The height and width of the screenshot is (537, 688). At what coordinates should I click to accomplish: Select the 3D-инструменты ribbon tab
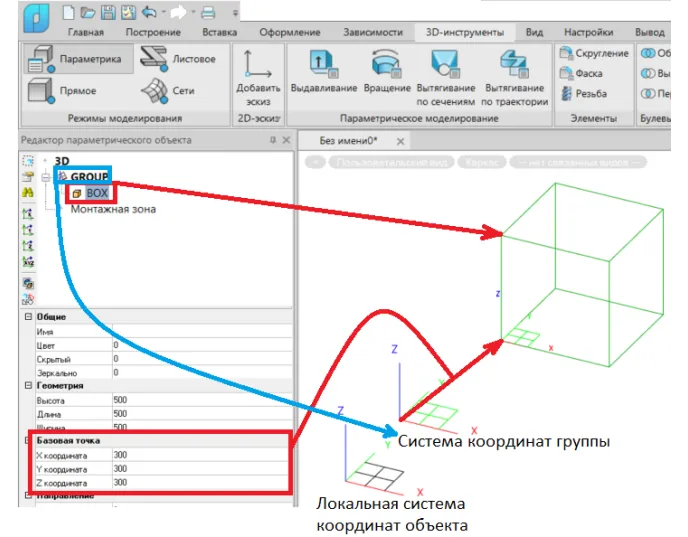pyautogui.click(x=465, y=32)
